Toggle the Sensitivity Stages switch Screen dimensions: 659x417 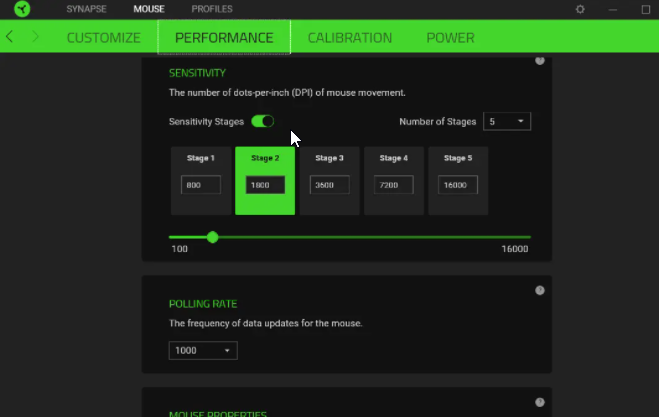(263, 121)
